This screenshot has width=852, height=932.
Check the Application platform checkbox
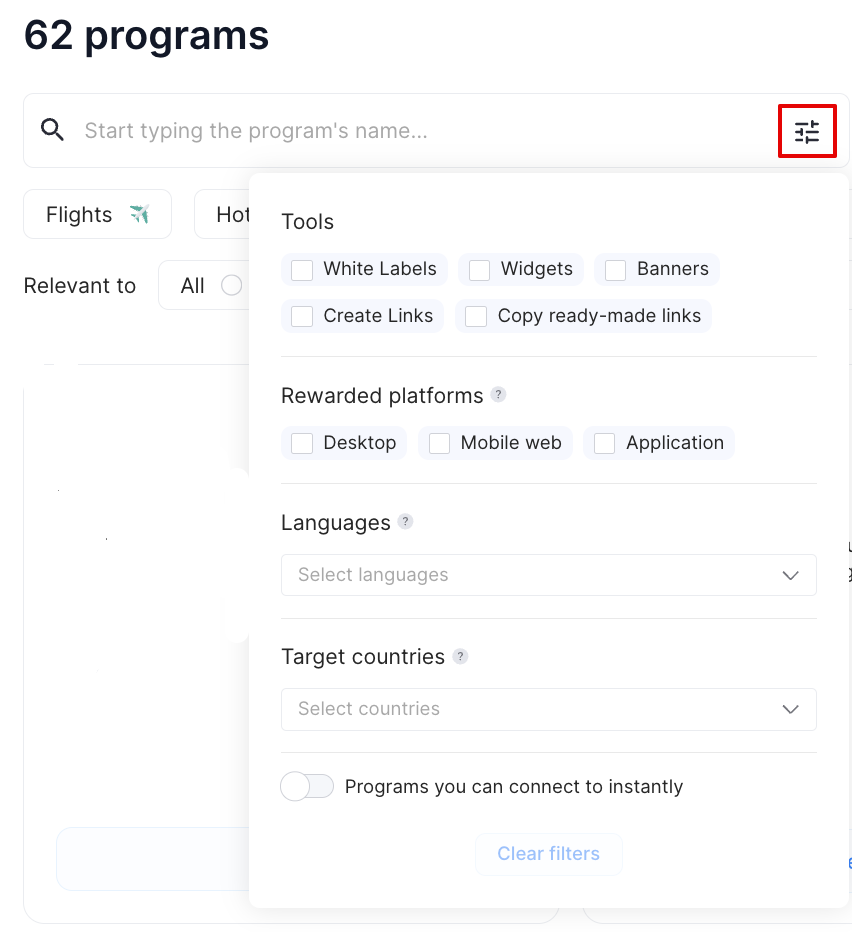tap(605, 444)
